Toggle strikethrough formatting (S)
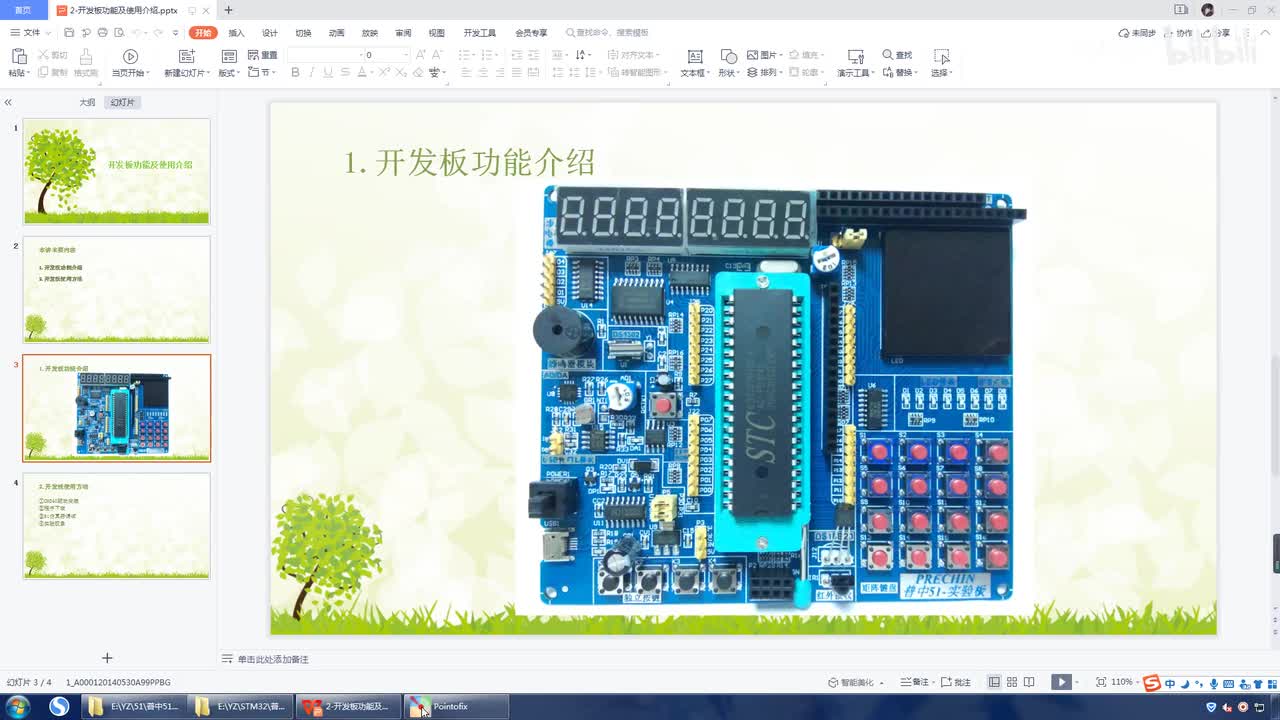The width and height of the screenshot is (1280, 720). [345, 72]
